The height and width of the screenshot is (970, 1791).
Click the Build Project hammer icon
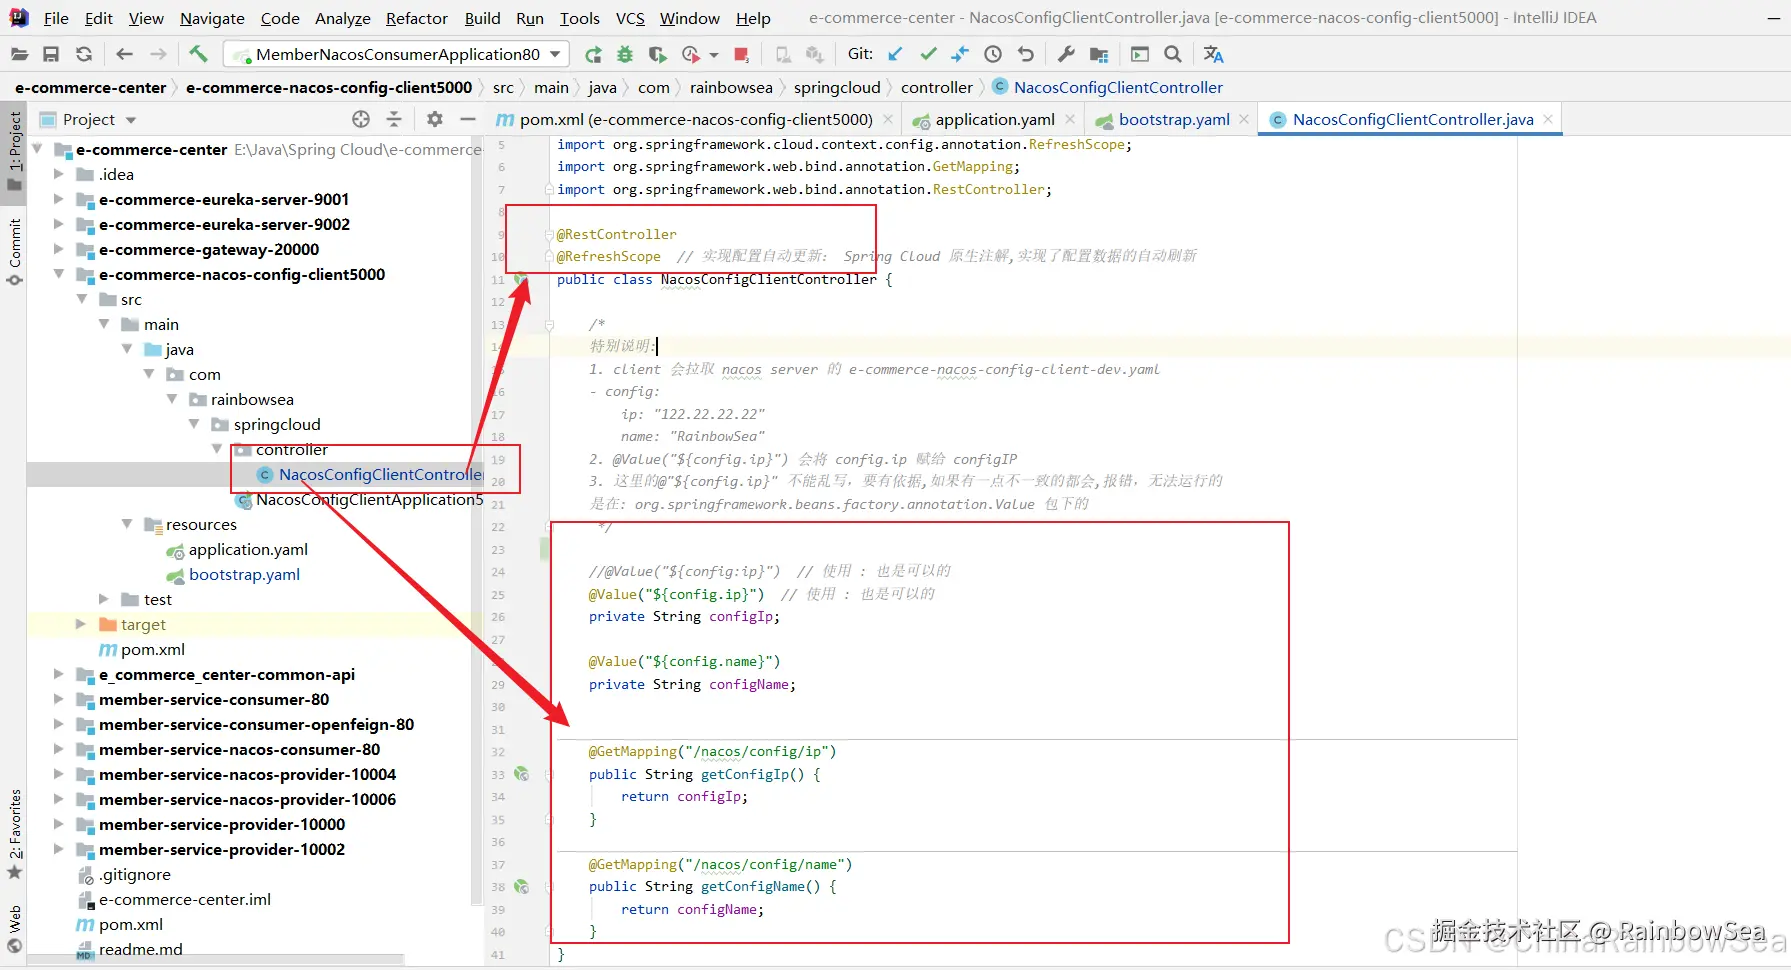pyautogui.click(x=198, y=54)
